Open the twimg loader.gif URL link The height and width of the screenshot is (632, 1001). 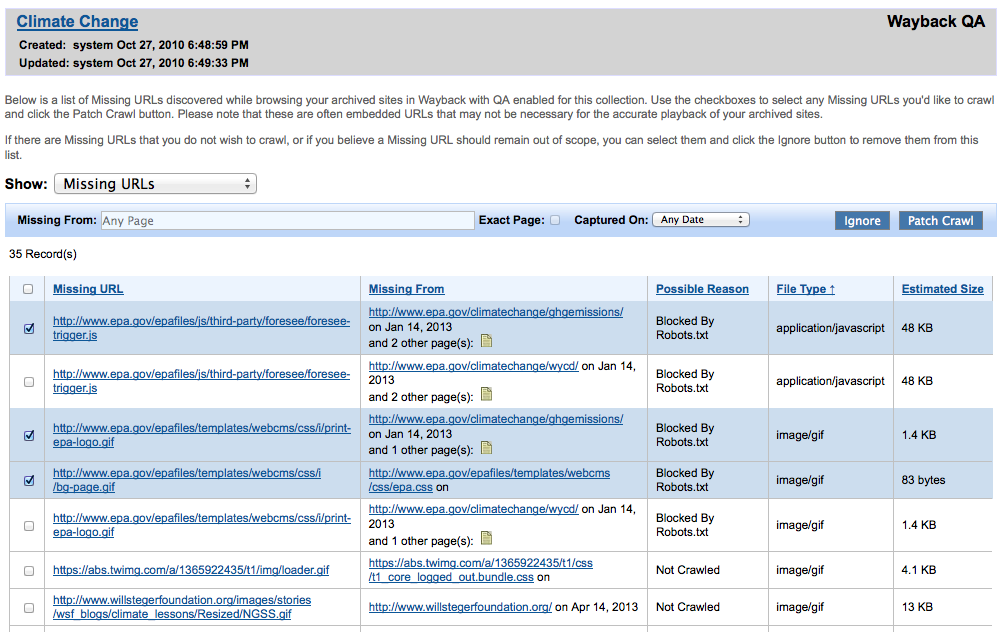pyautogui.click(x=191, y=570)
